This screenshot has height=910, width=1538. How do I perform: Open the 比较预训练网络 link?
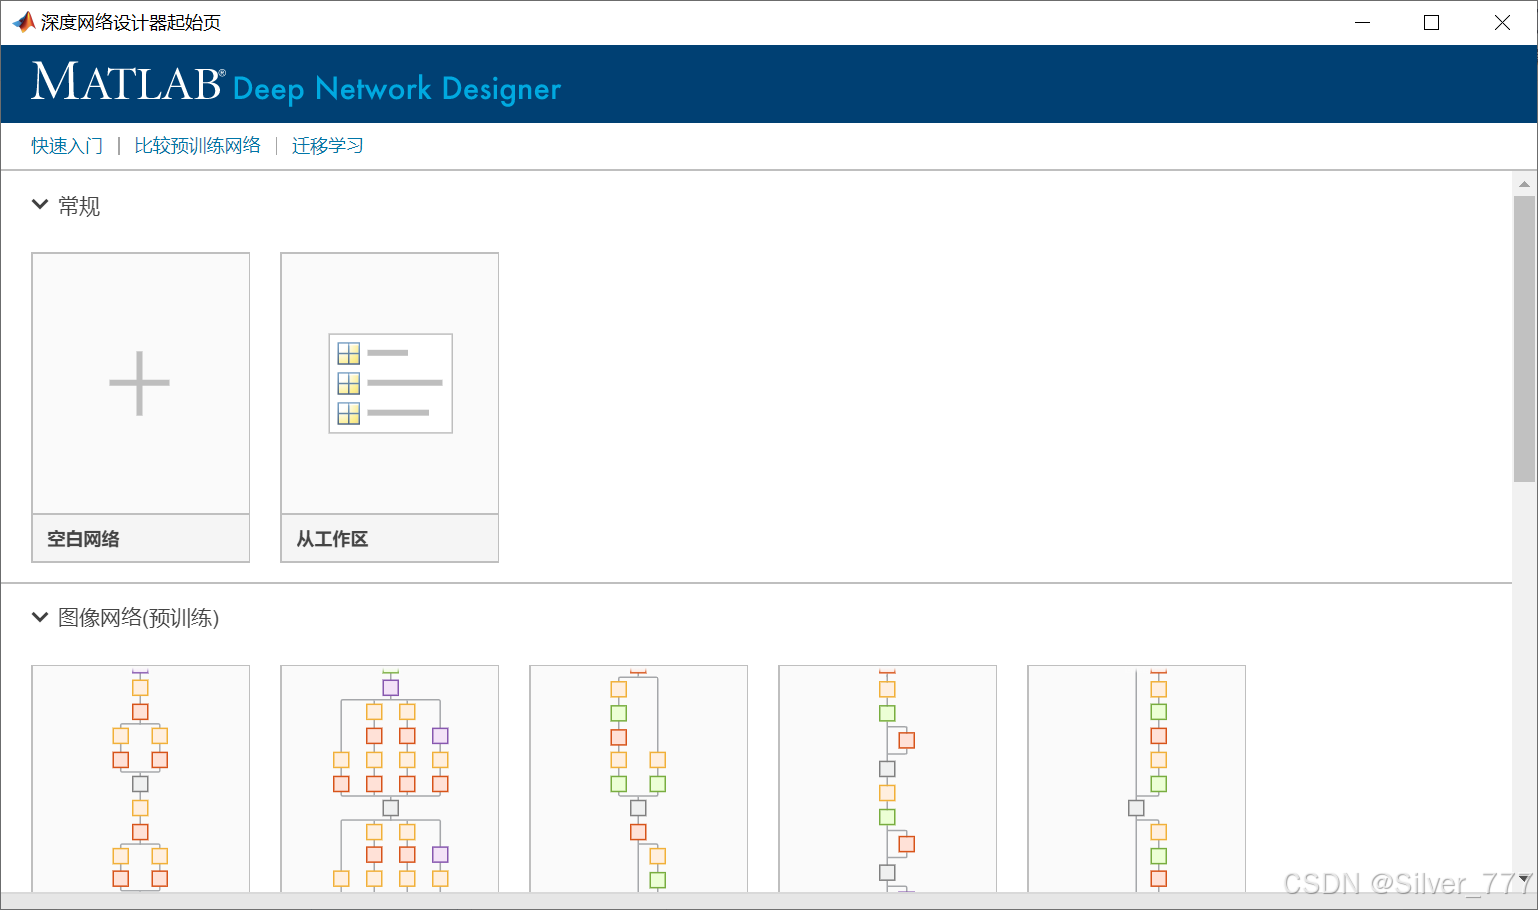197,146
